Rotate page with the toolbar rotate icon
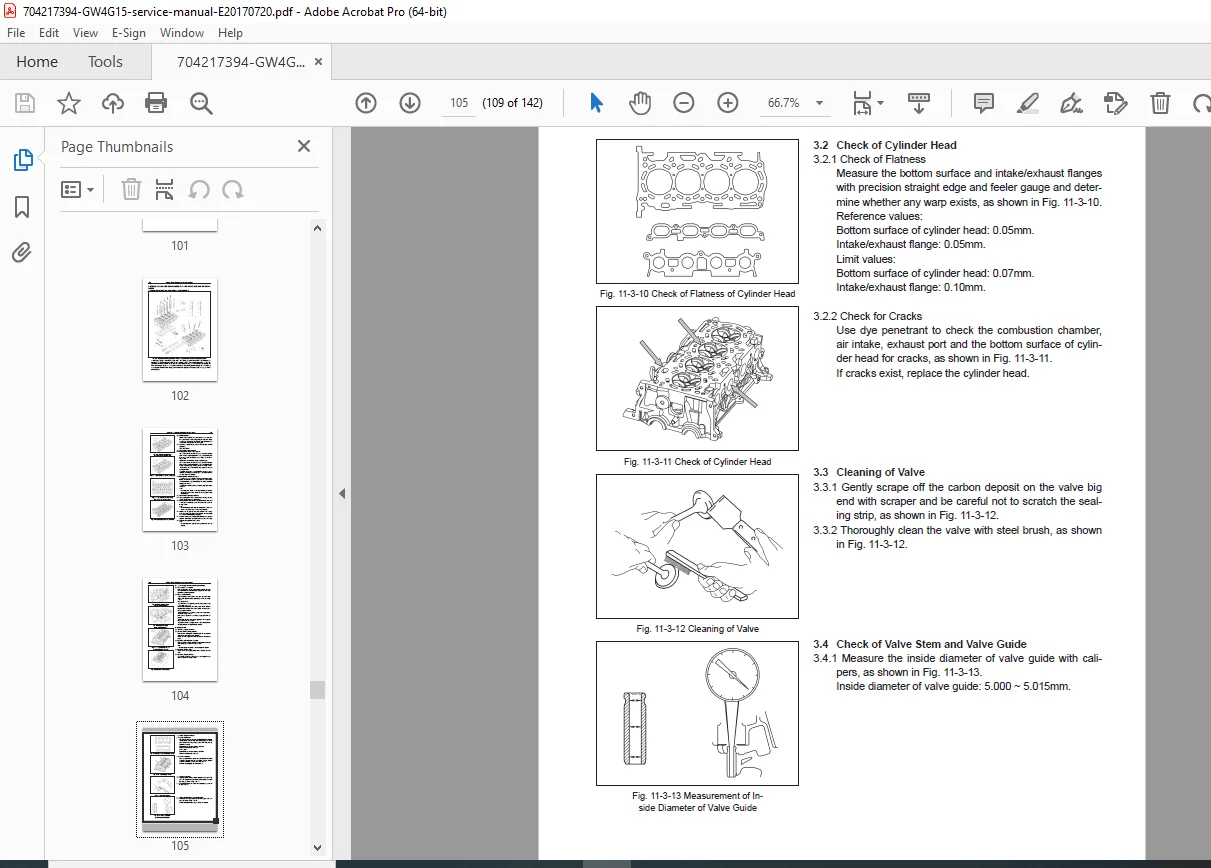 pyautogui.click(x=1201, y=103)
